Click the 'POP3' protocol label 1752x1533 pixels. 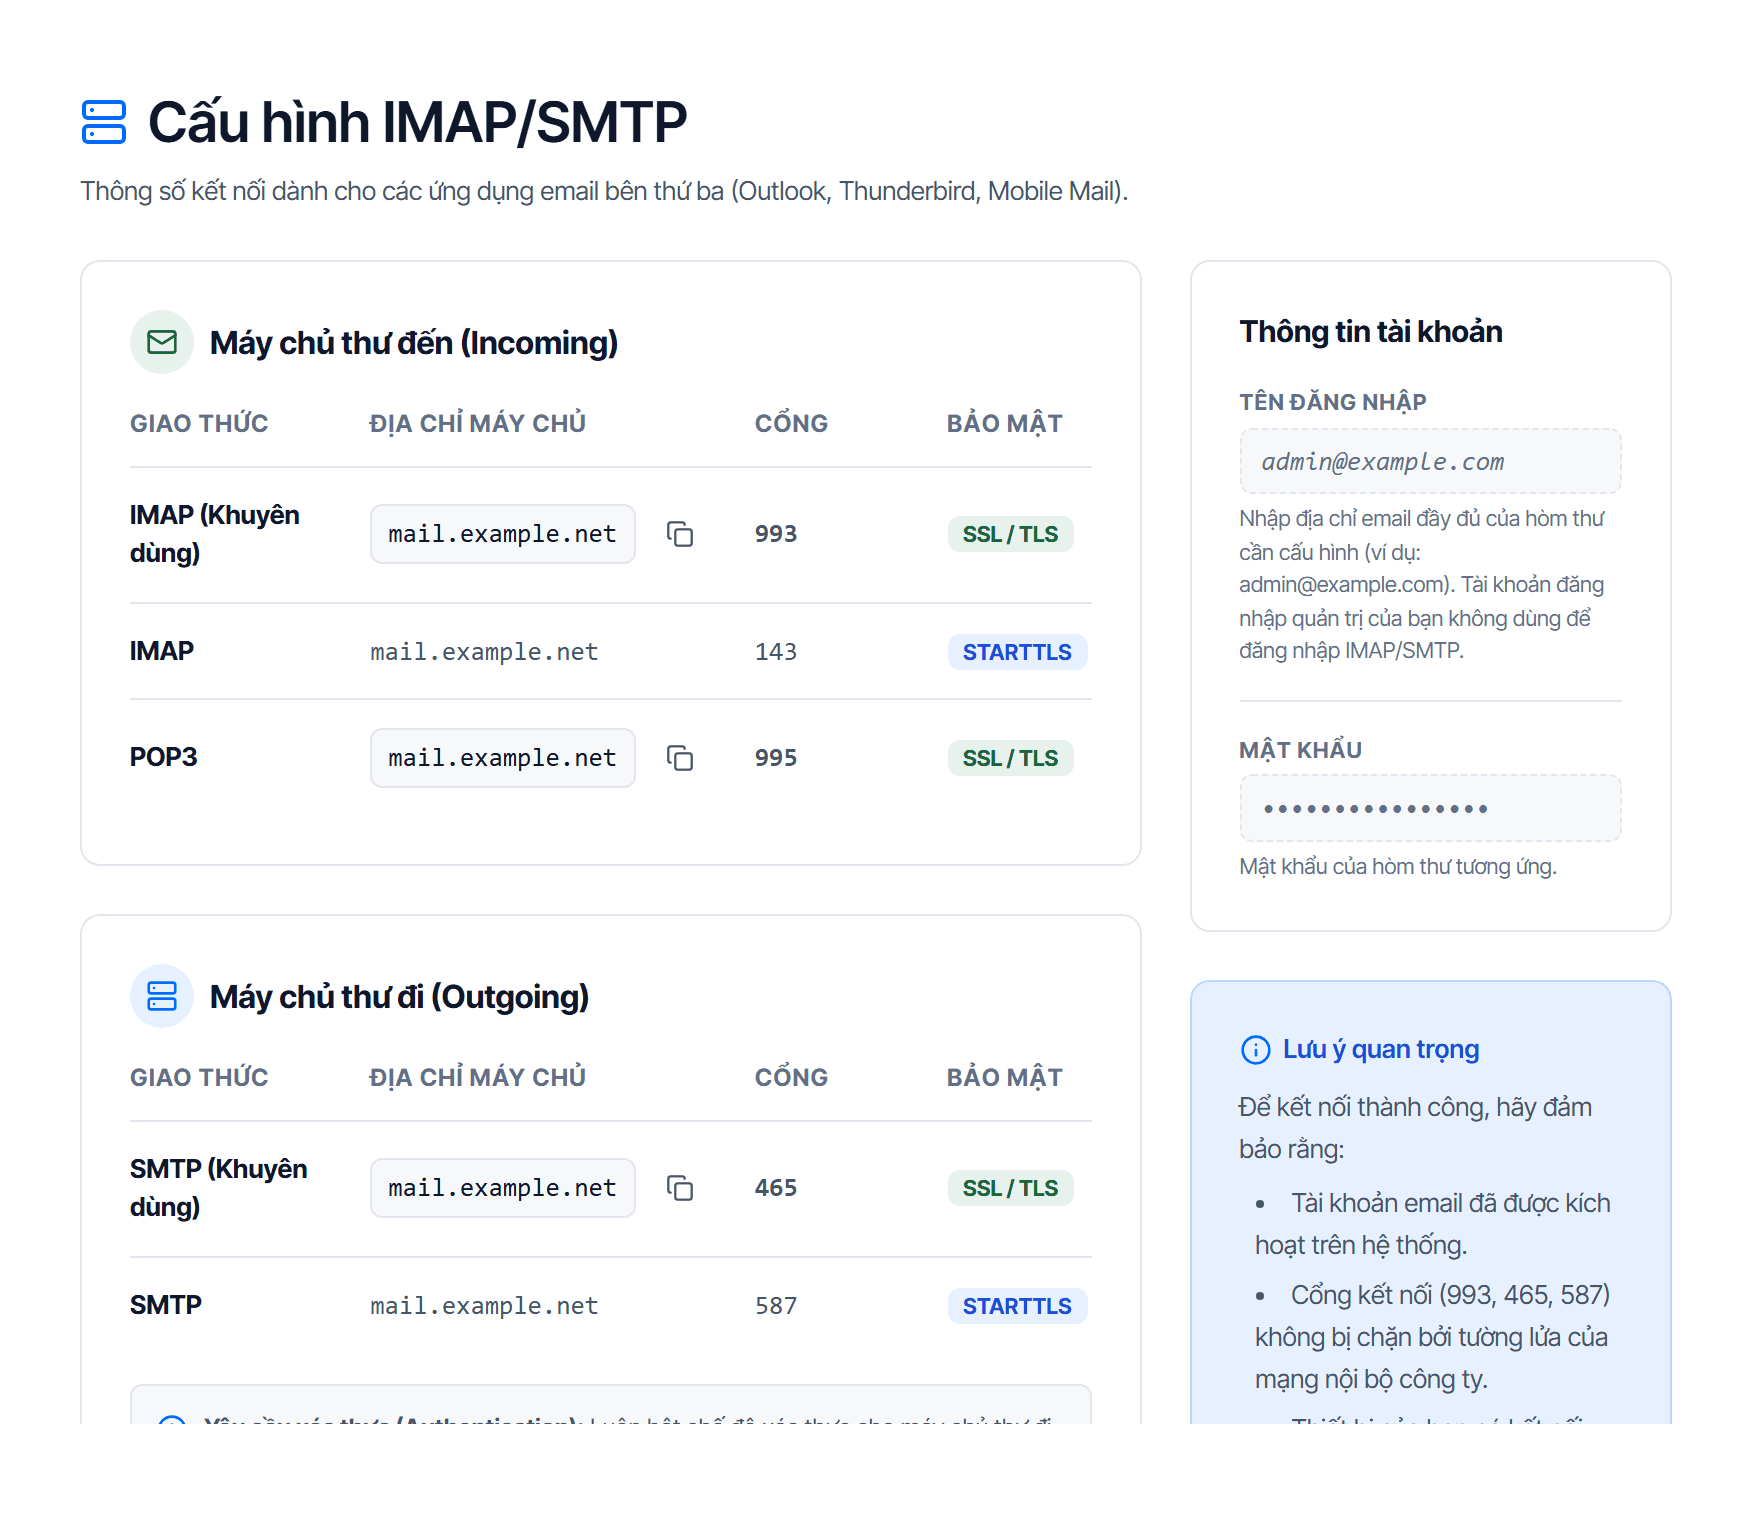[x=164, y=757]
